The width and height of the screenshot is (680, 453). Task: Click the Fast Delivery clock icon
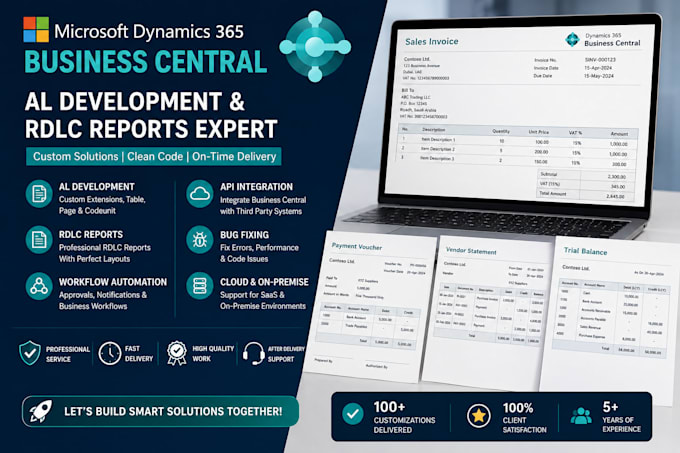[x=110, y=353]
